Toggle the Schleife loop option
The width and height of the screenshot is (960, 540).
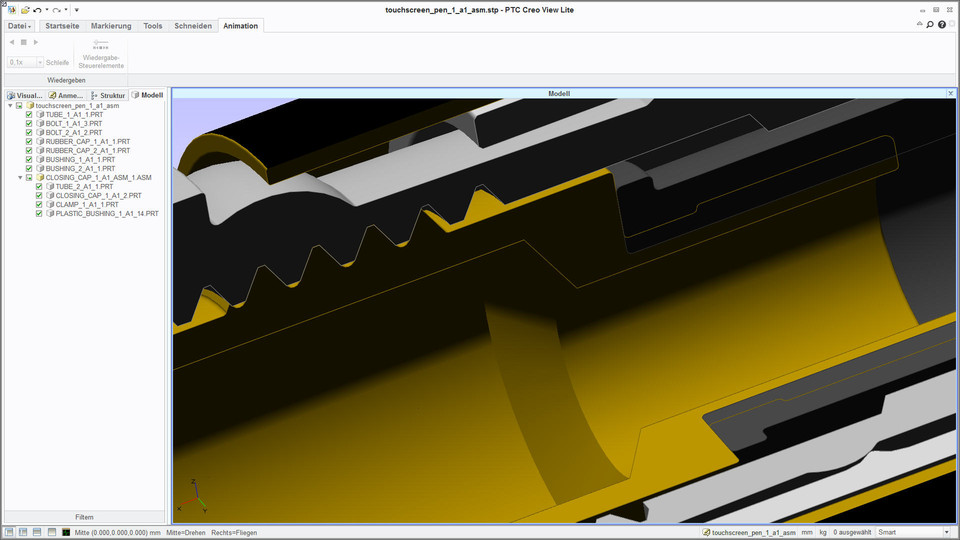pos(58,62)
